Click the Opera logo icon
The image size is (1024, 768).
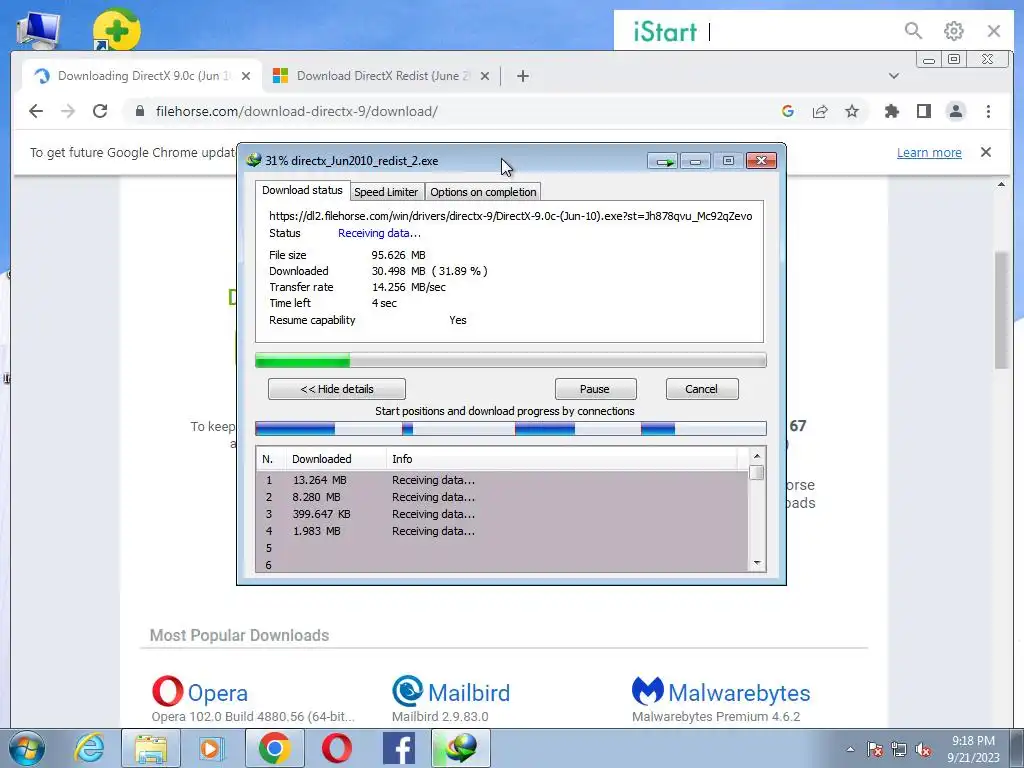point(167,691)
